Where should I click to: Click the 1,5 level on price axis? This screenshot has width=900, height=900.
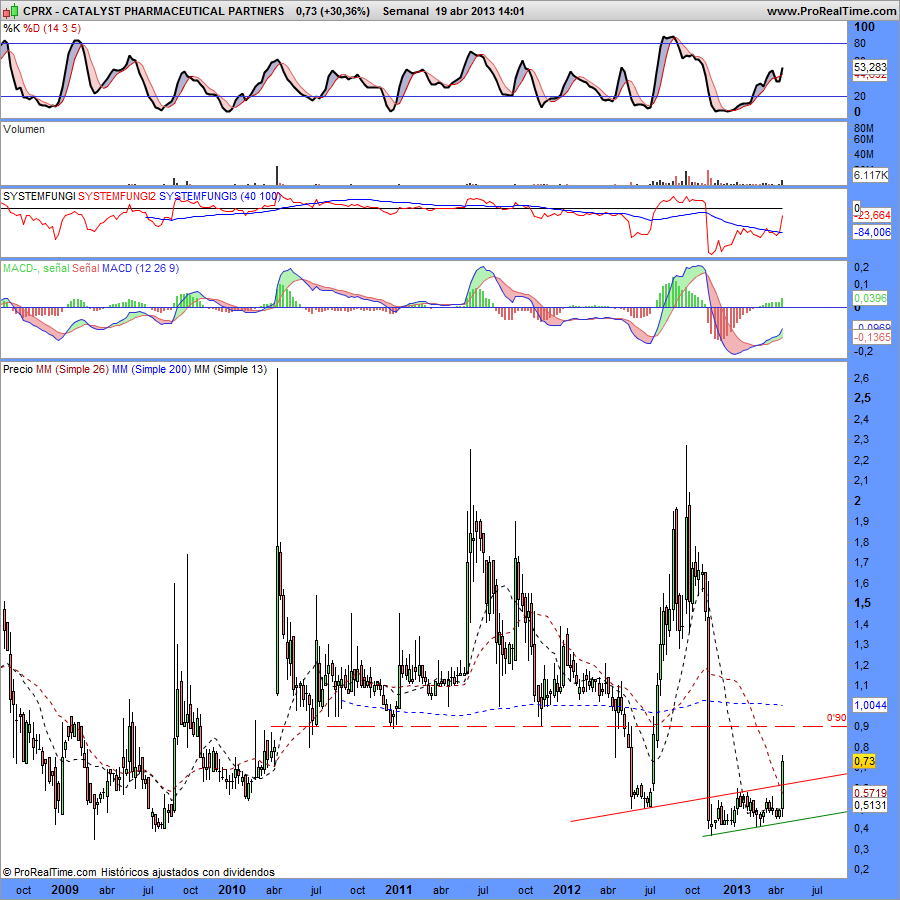tap(862, 603)
